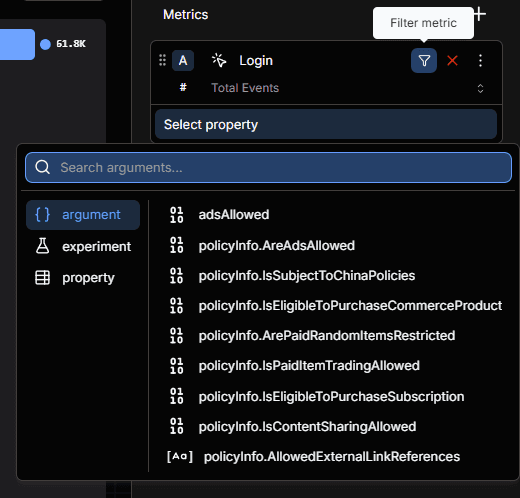
Task: Switch to the experiment category
Action: tap(83, 246)
